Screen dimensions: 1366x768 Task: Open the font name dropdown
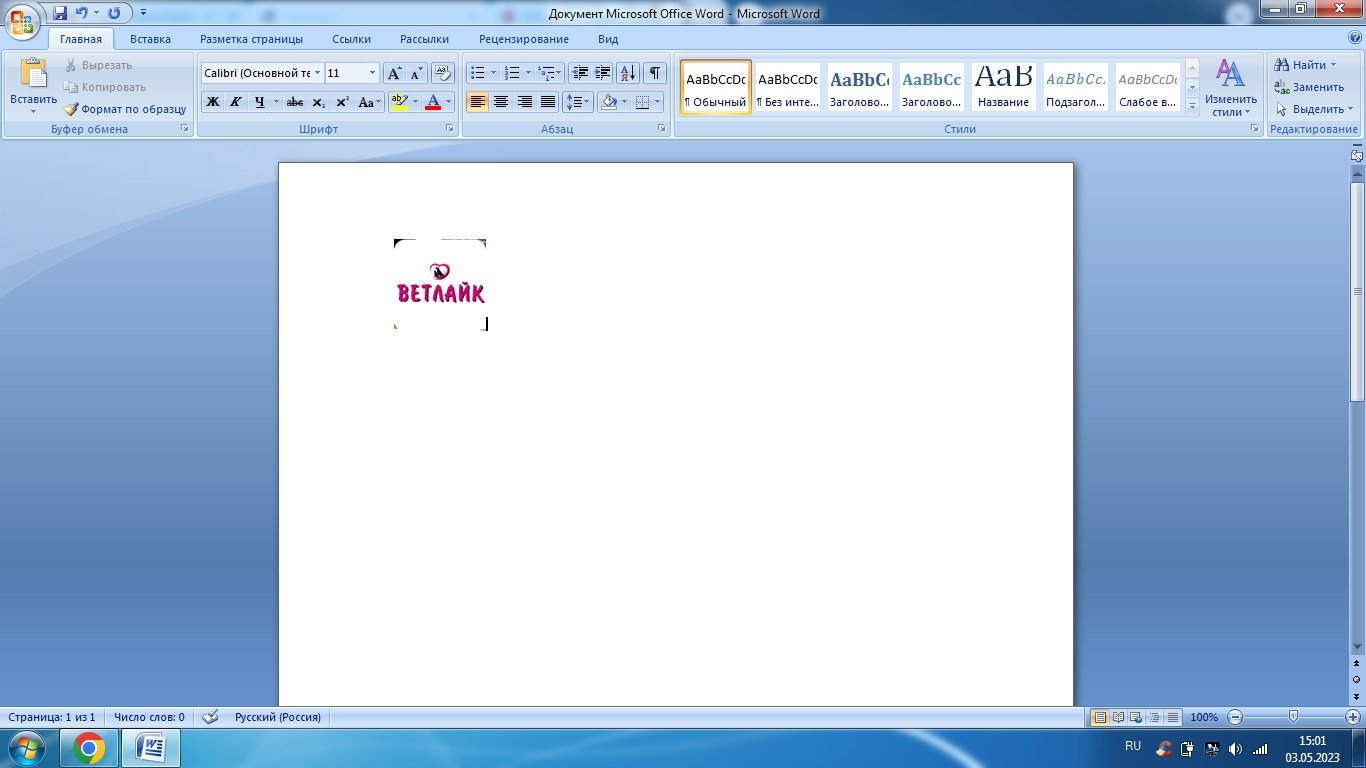(318, 73)
